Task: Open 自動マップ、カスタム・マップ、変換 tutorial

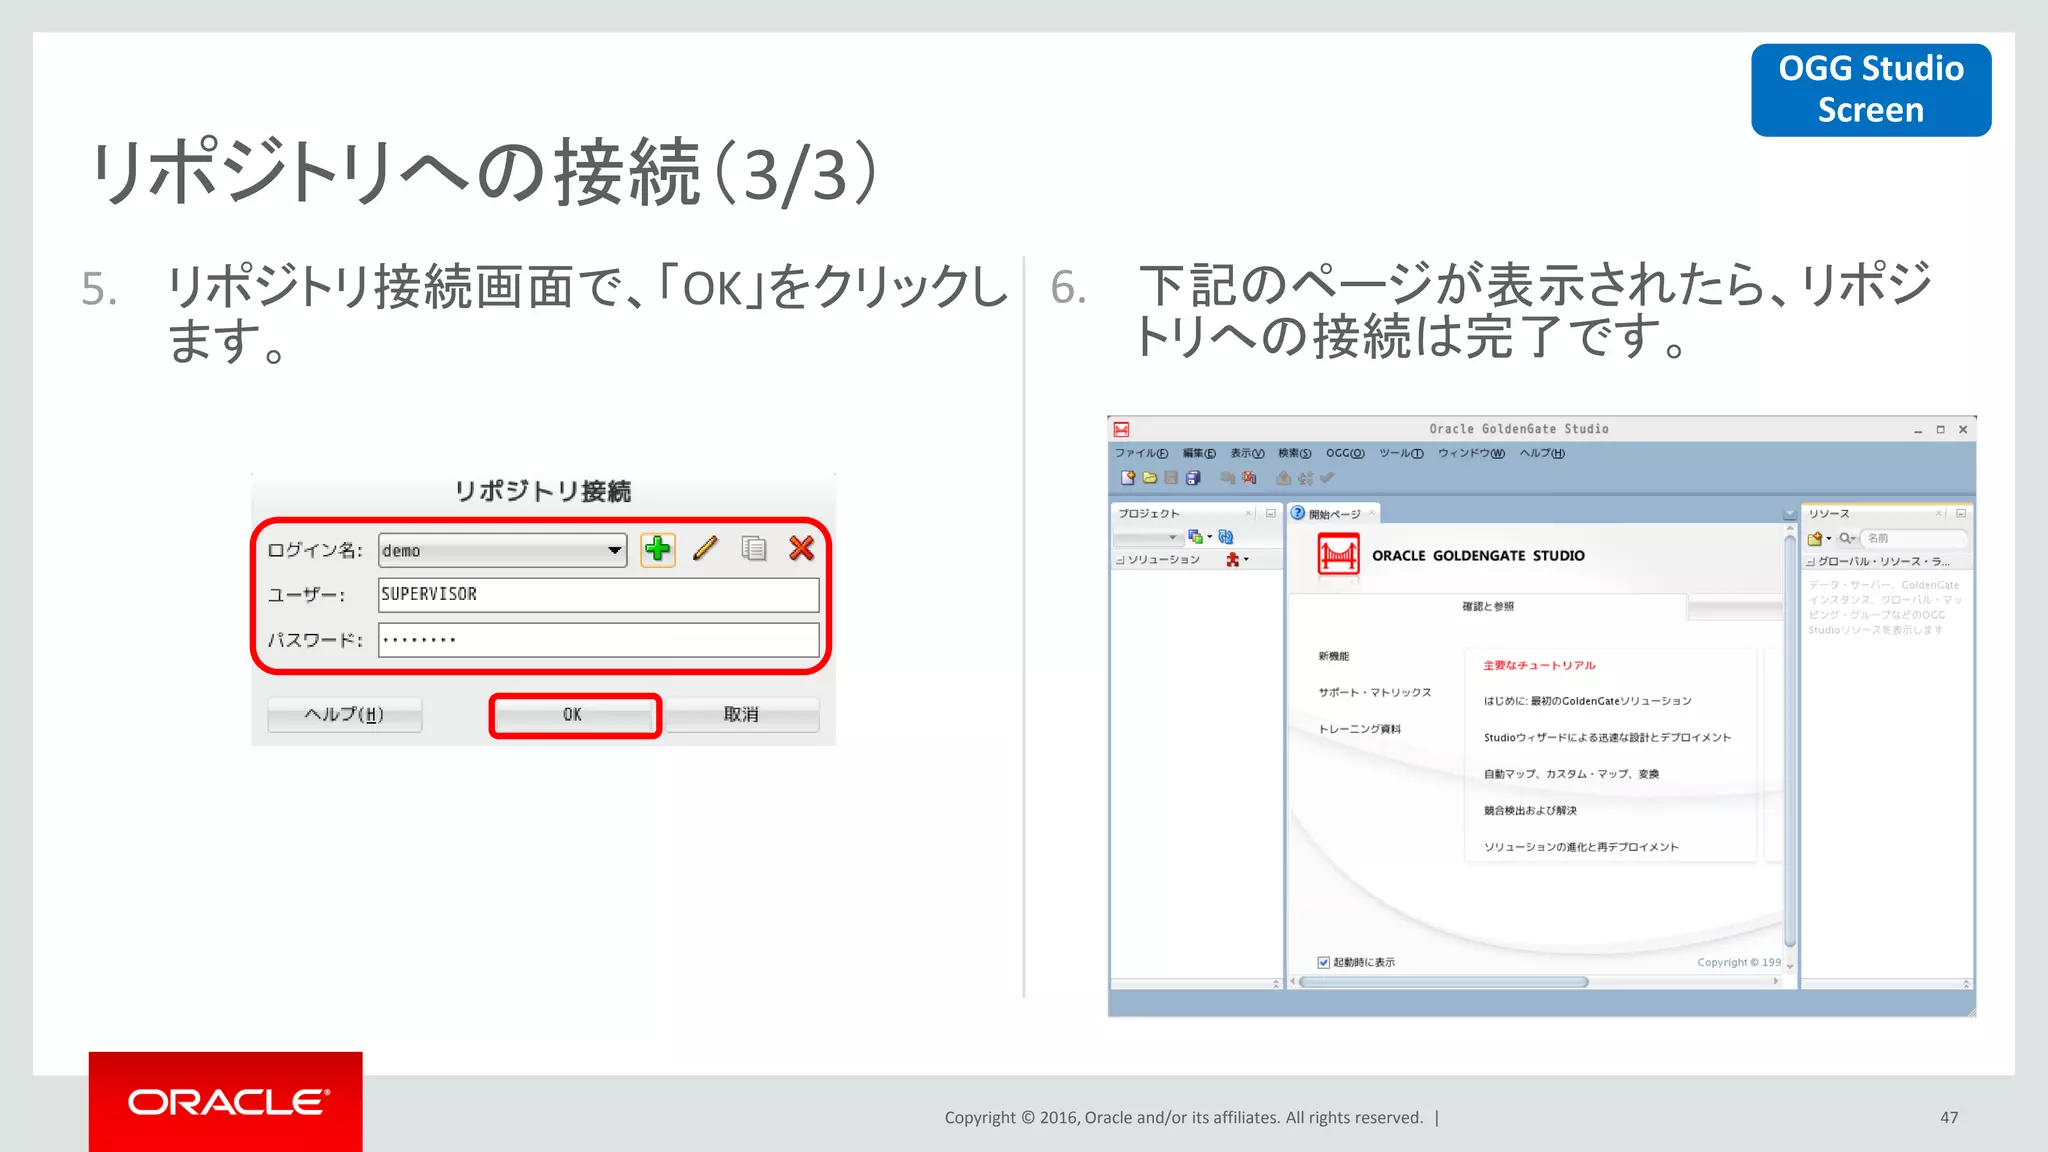Action: (x=1571, y=774)
